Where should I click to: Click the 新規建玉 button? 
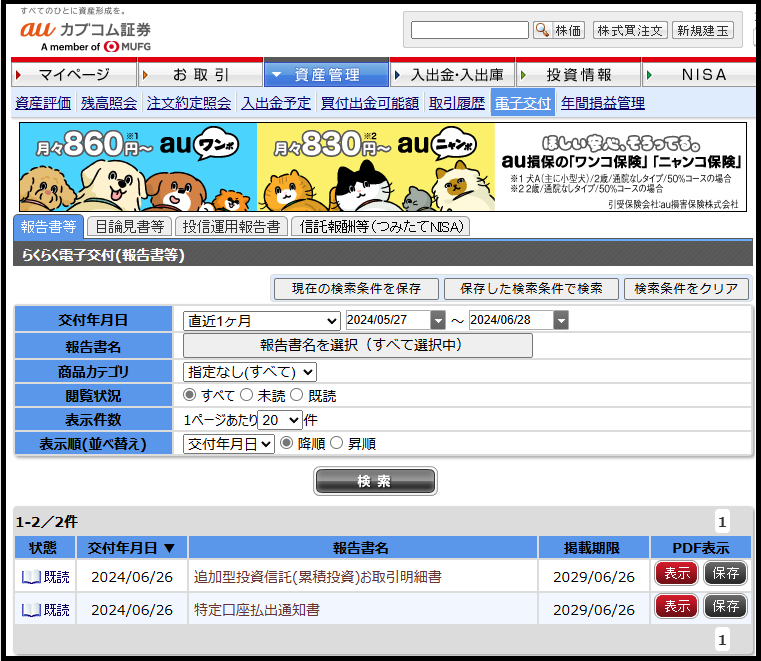click(x=703, y=31)
